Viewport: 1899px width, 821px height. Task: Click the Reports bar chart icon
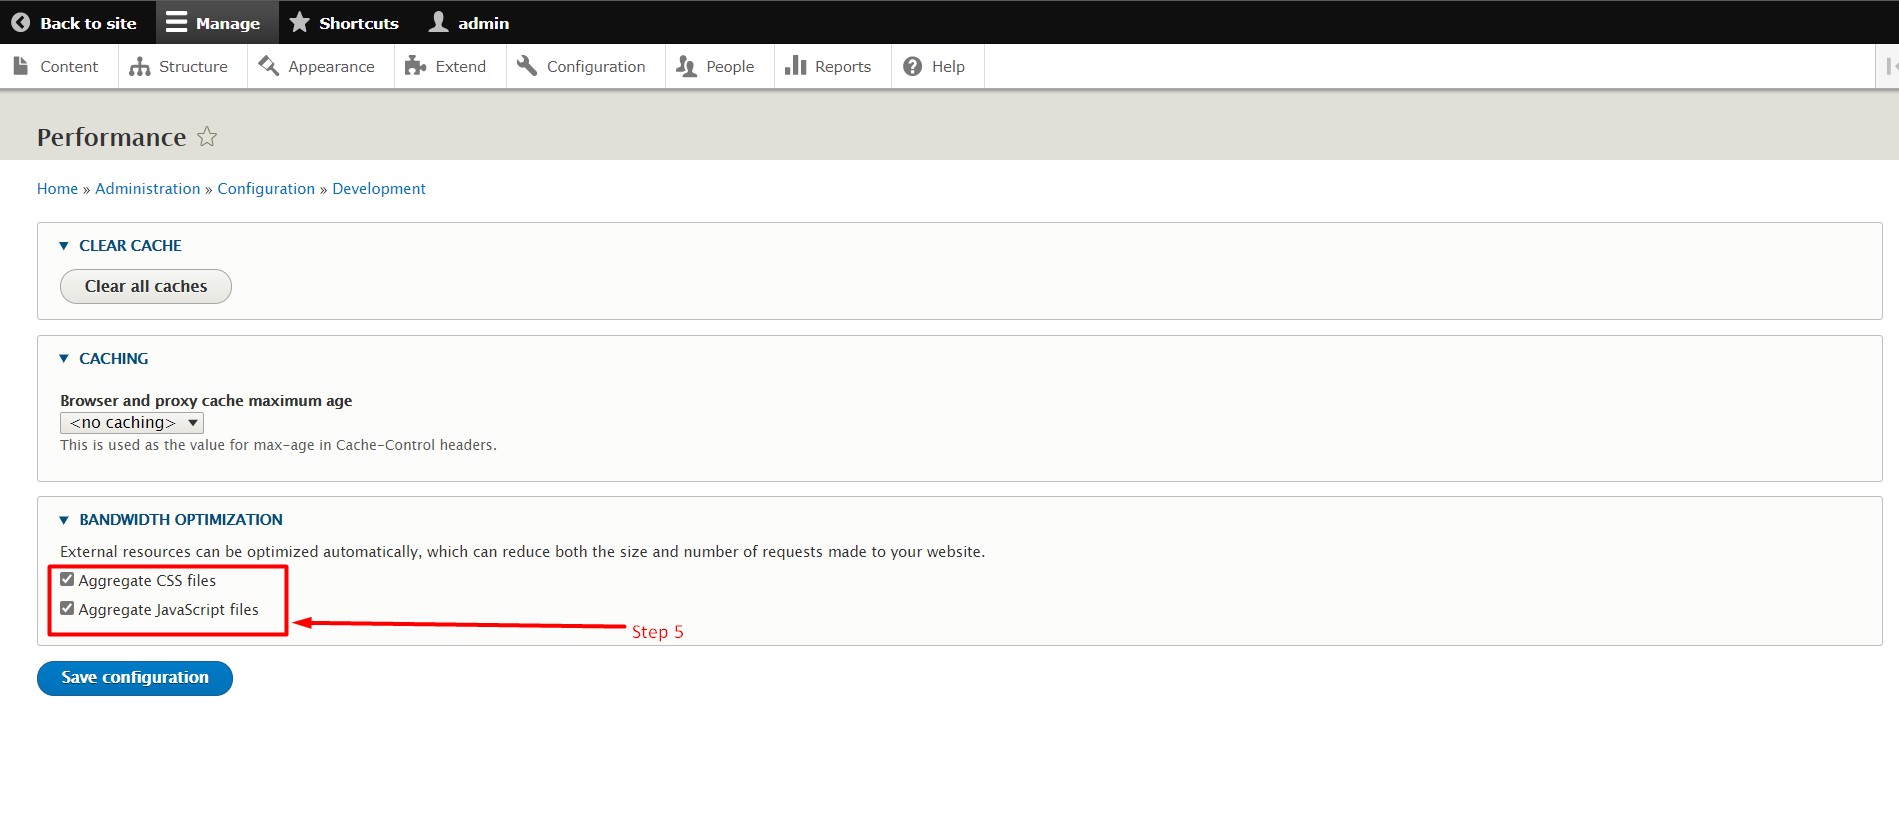coord(796,66)
